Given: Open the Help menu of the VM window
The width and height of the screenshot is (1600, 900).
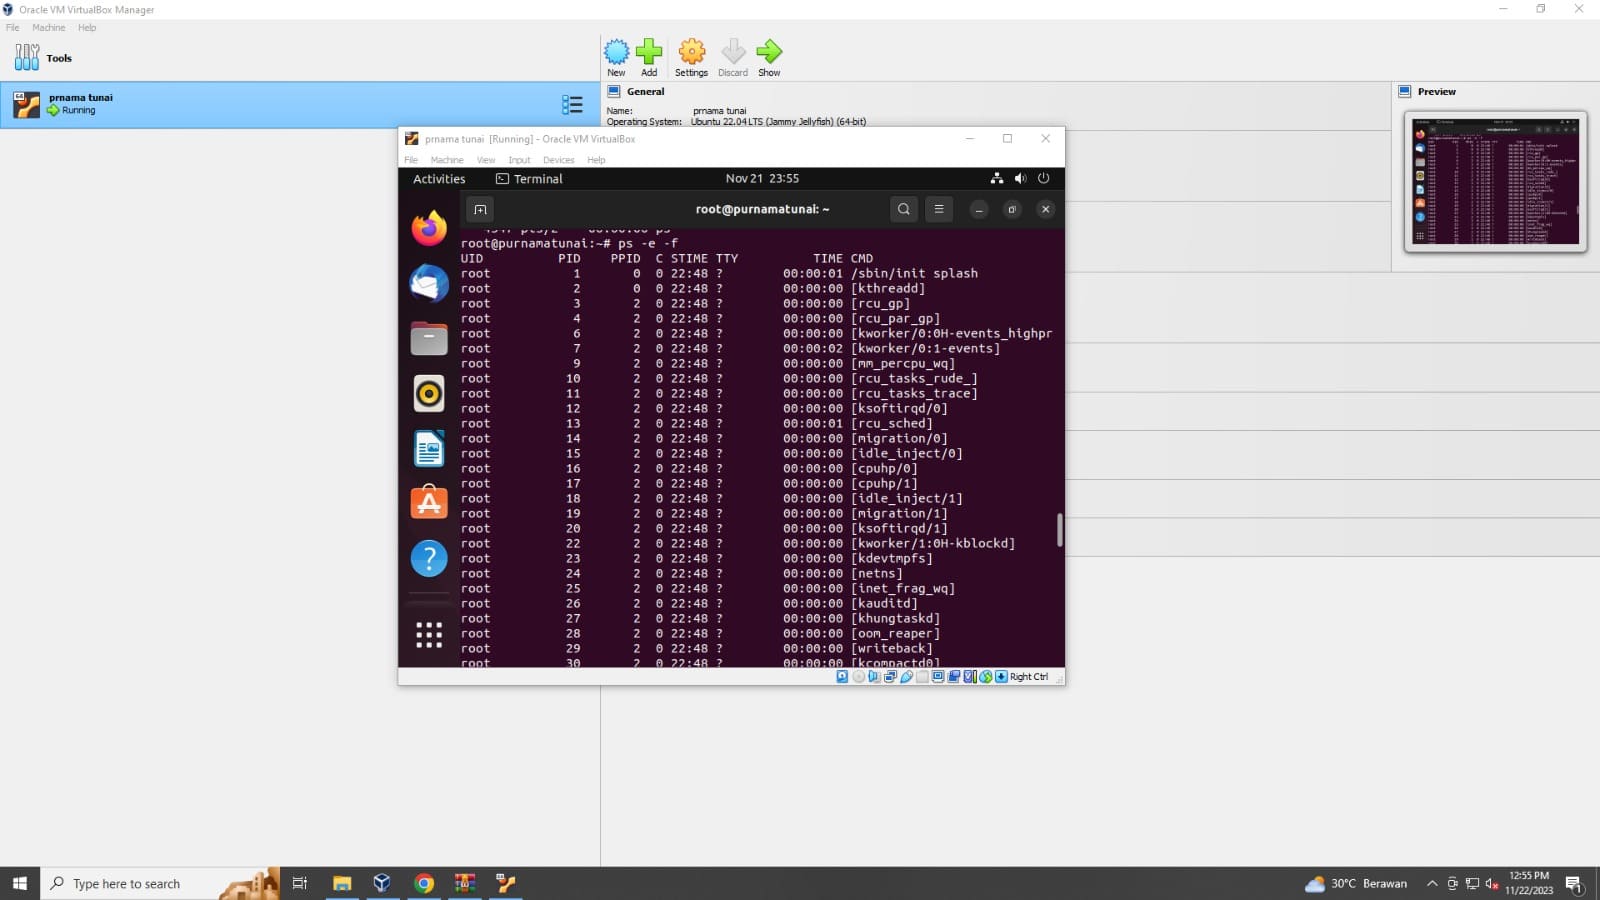Looking at the screenshot, I should click(596, 160).
